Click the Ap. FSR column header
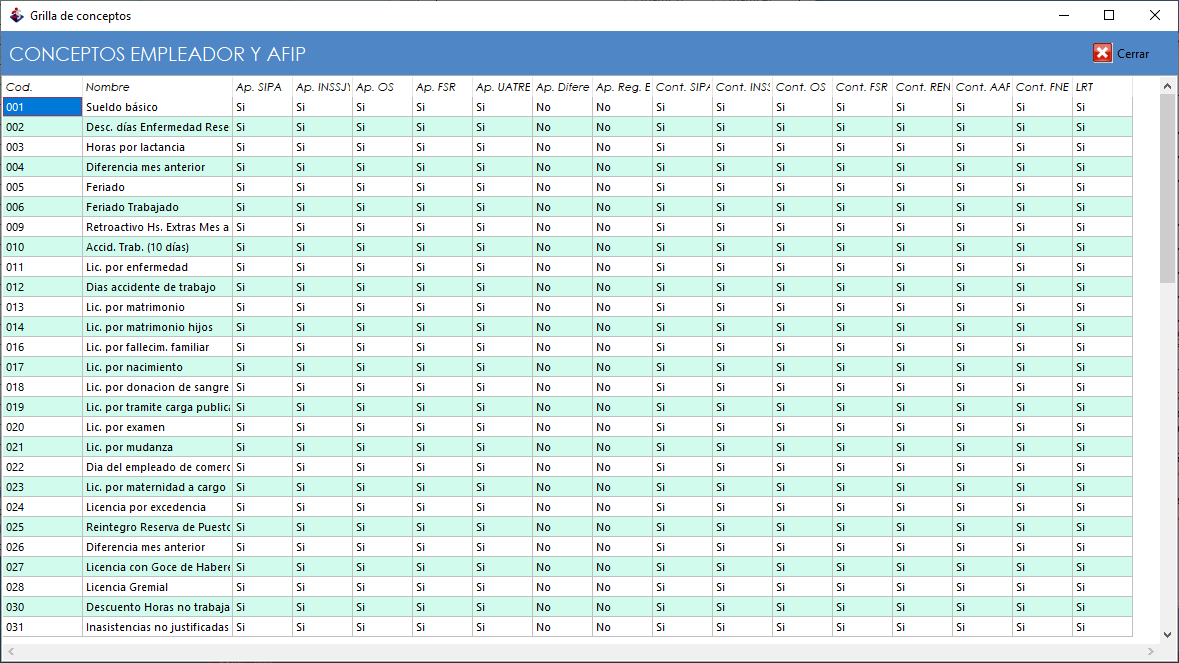Viewport: 1179px width, 663px height. tap(442, 87)
